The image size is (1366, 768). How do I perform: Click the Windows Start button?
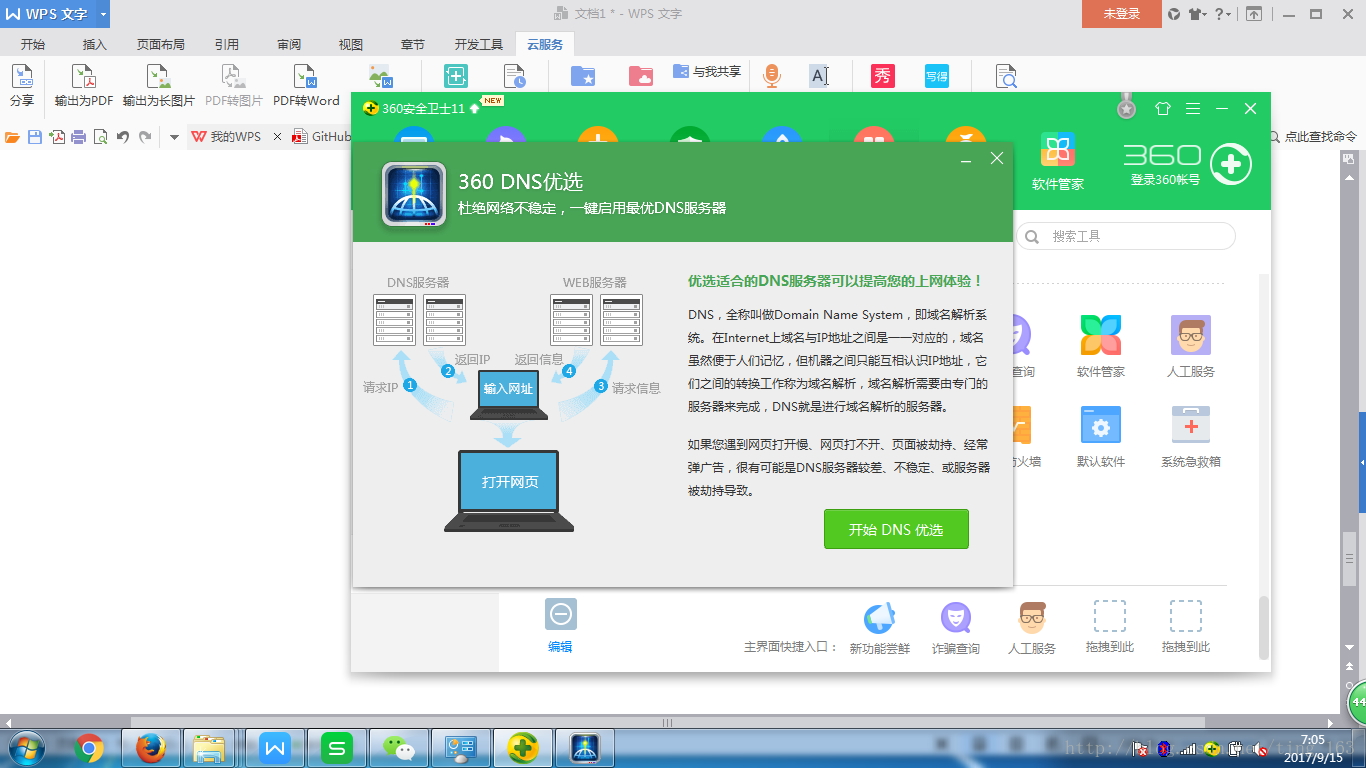(x=27, y=748)
